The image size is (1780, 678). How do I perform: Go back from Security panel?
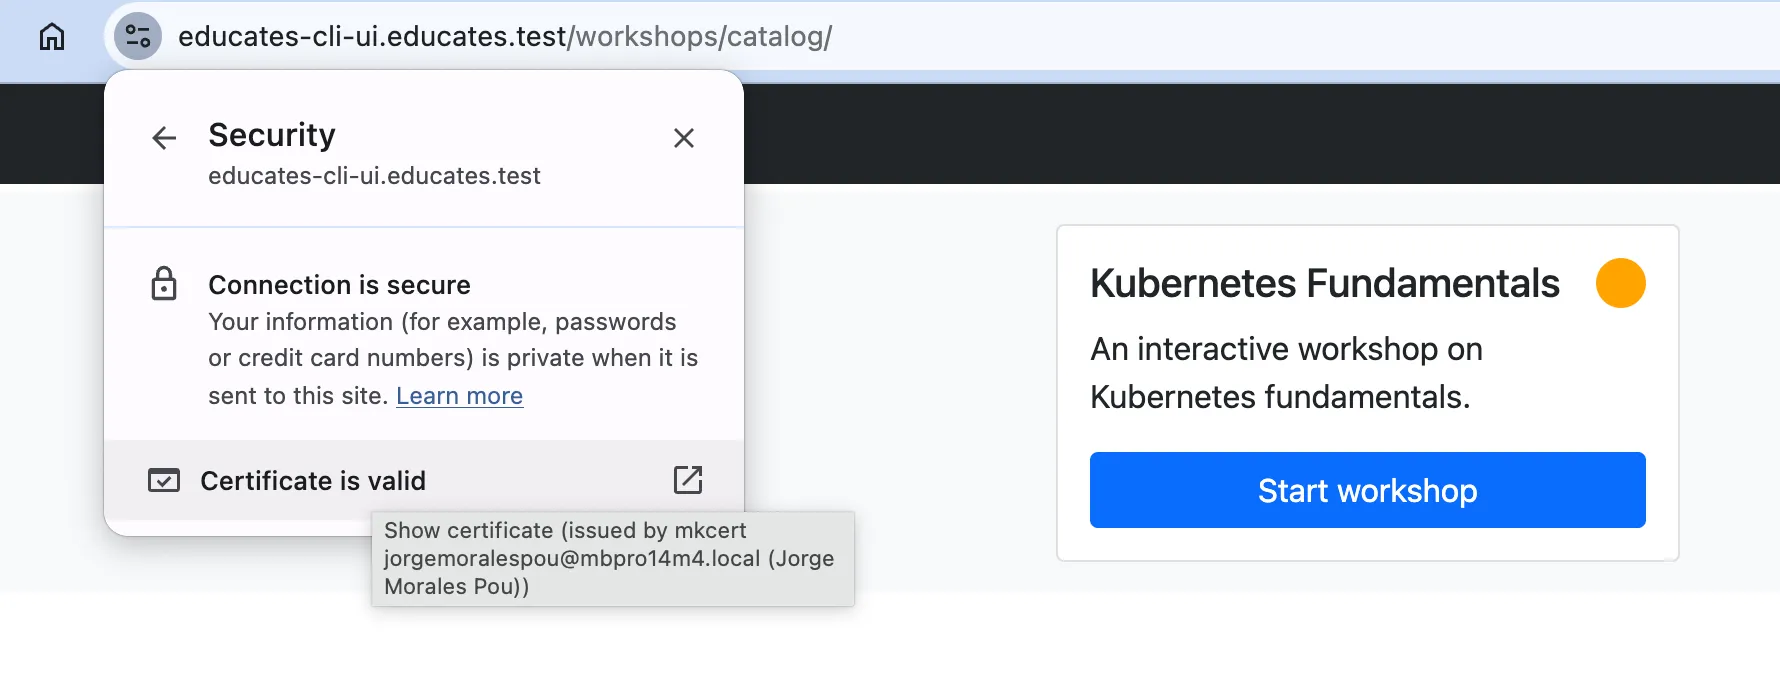coord(164,138)
